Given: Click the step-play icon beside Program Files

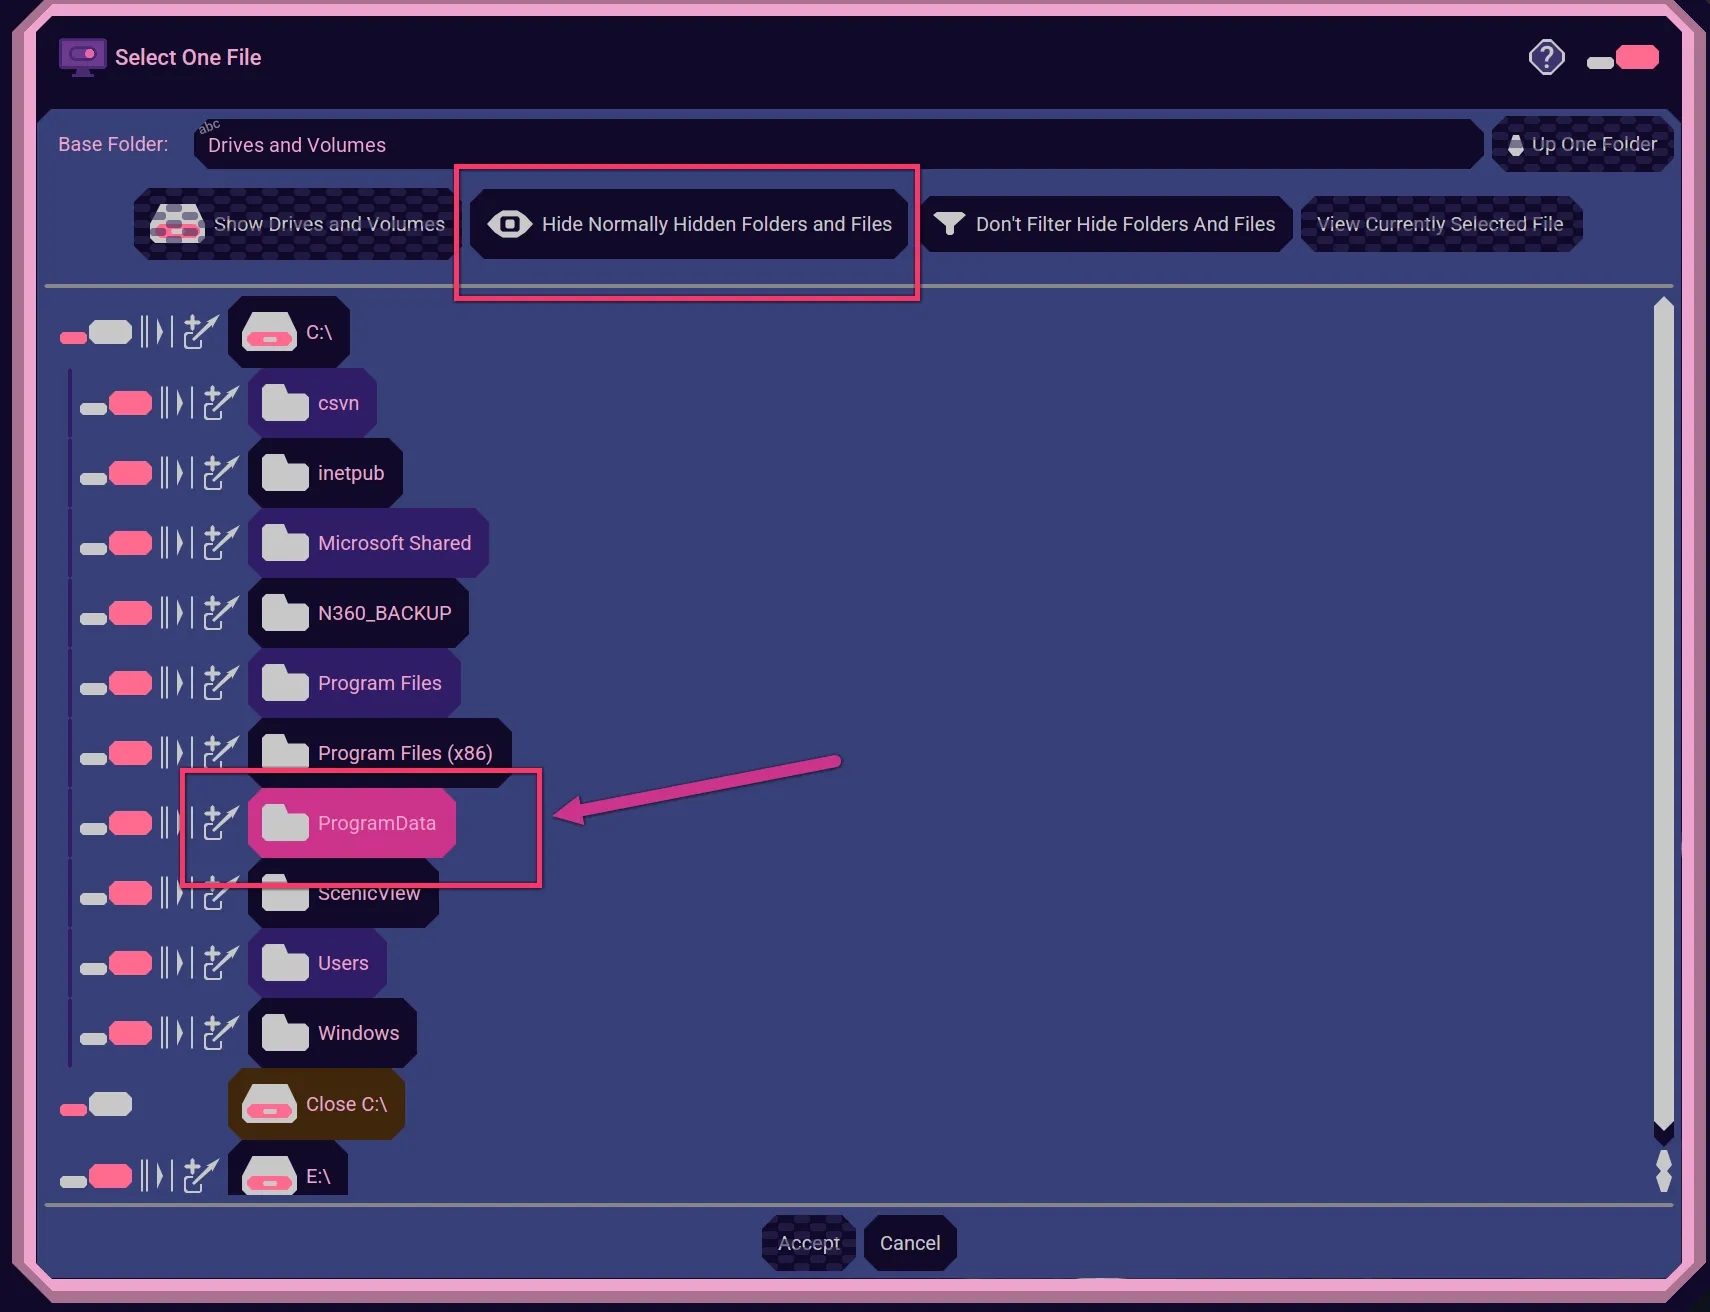Looking at the screenshot, I should pos(176,683).
